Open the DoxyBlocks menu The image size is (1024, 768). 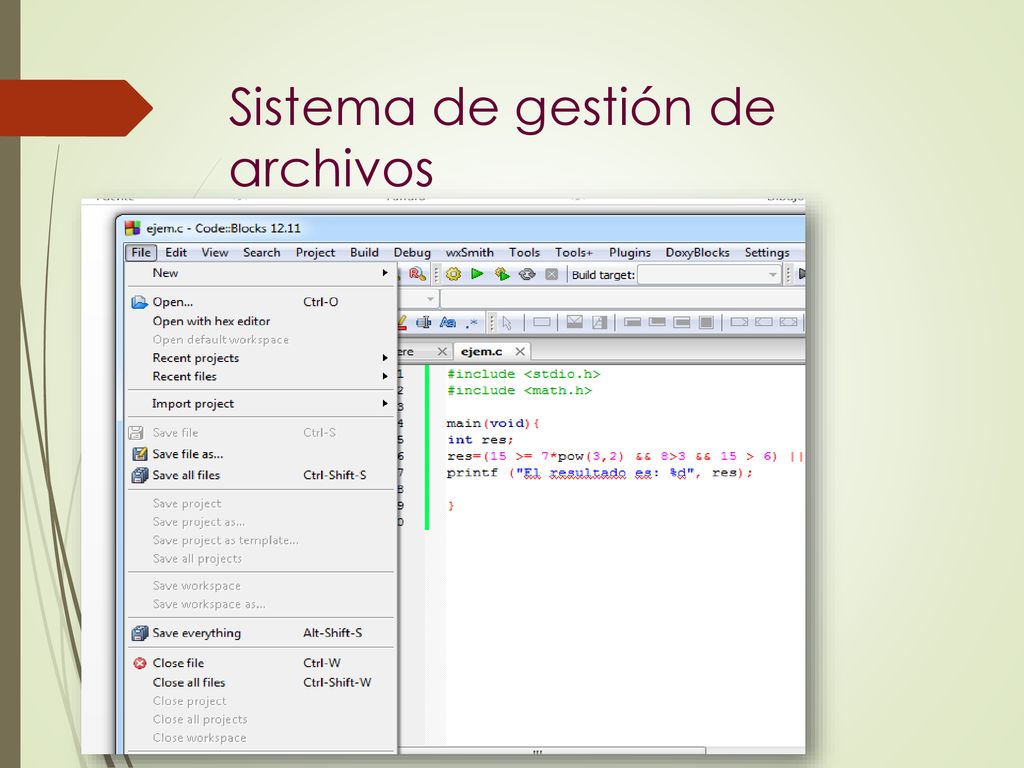point(697,252)
